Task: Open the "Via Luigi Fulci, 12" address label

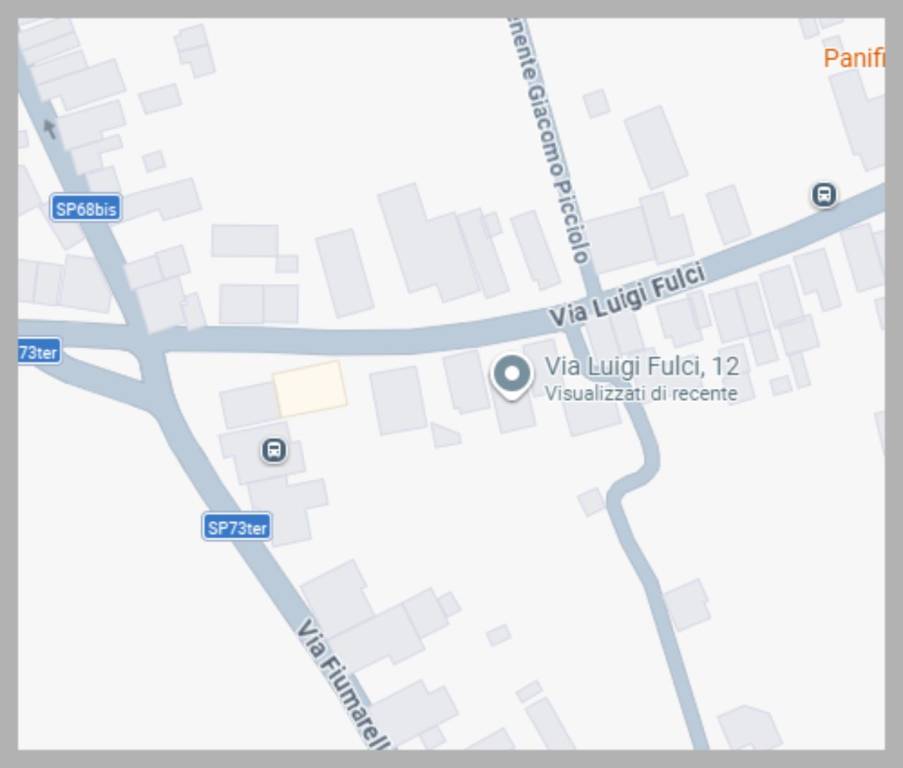Action: [x=642, y=366]
